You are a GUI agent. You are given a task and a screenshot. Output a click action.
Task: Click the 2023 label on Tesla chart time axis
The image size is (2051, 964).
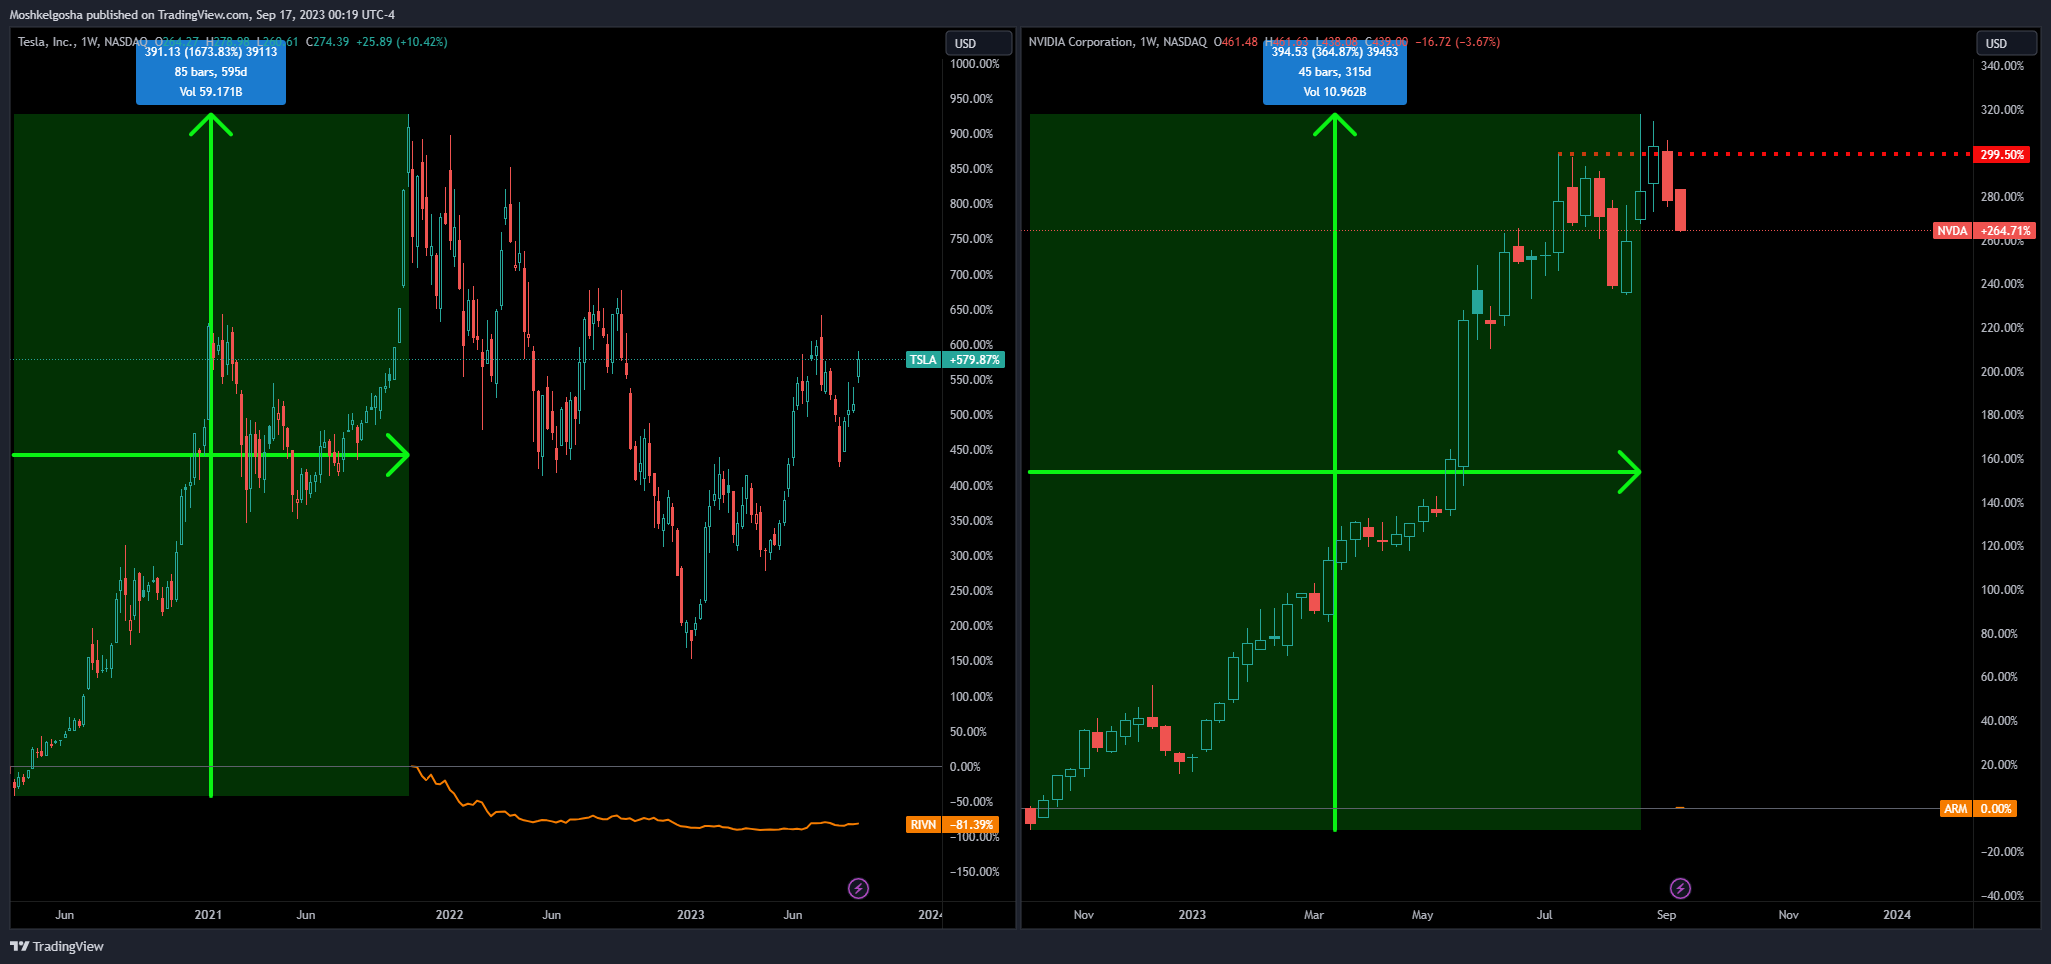(690, 915)
